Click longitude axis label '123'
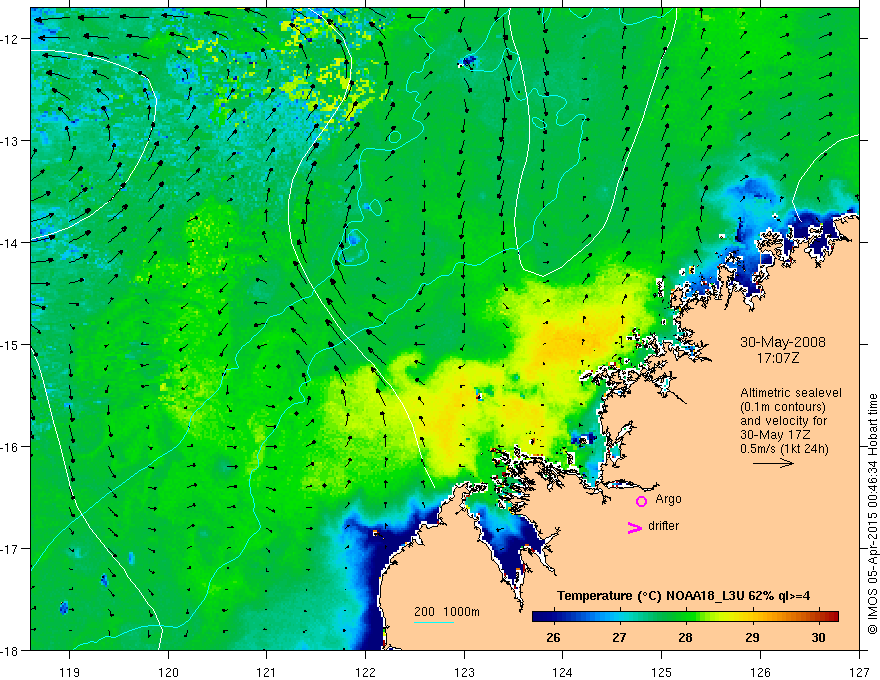This screenshot has height=680, width=880. [464, 672]
